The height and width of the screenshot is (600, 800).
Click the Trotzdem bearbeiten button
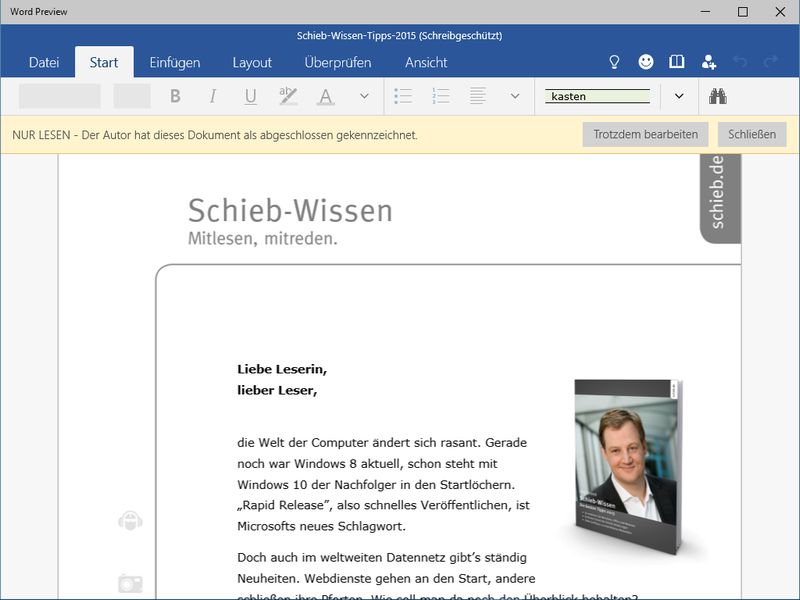click(x=645, y=134)
